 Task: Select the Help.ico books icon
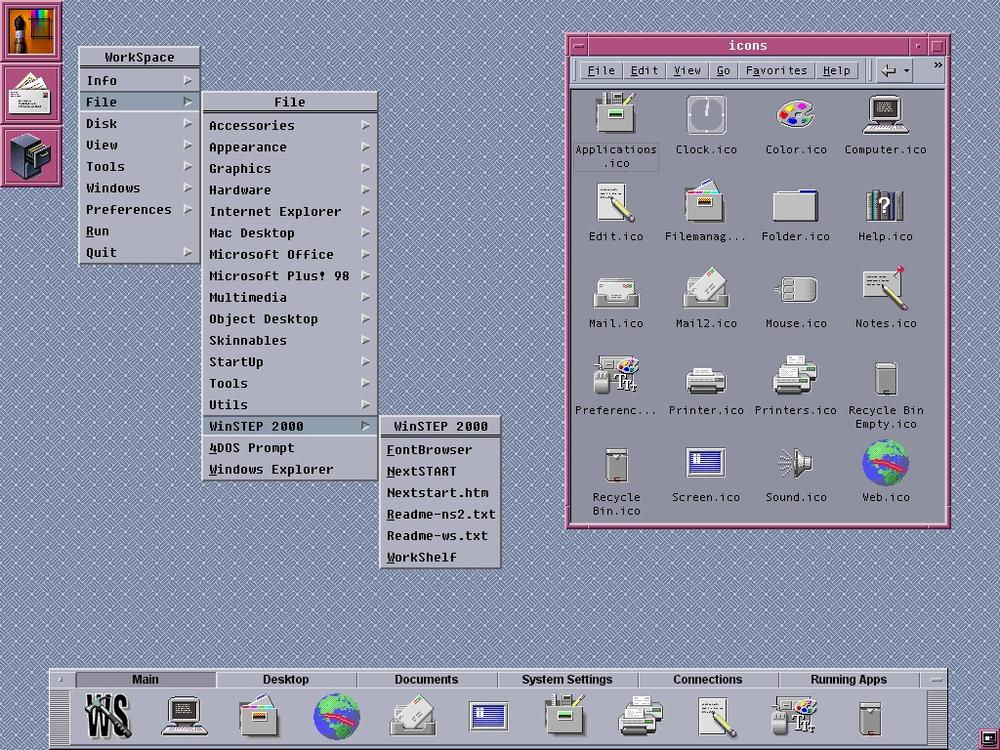click(885, 203)
